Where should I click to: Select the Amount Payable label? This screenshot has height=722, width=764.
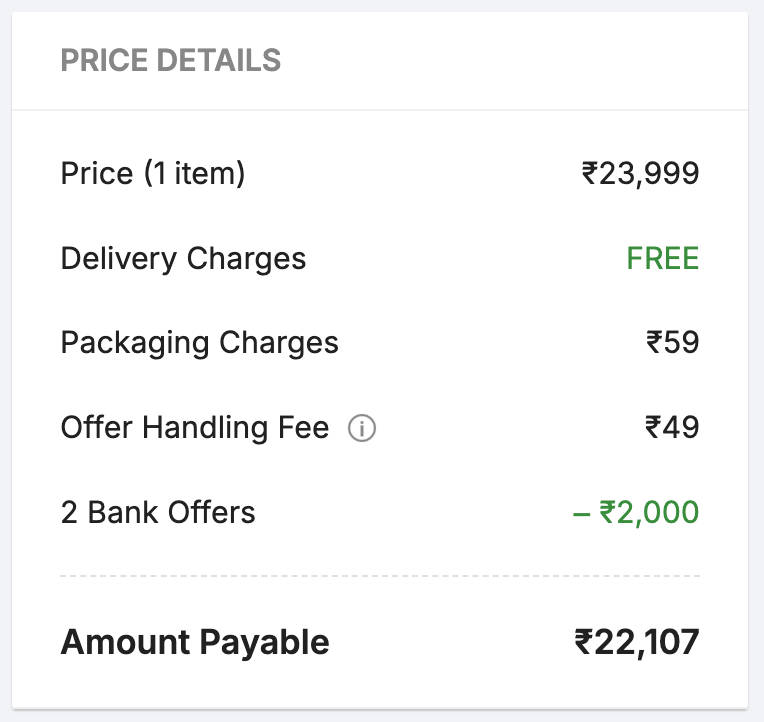tap(195, 641)
